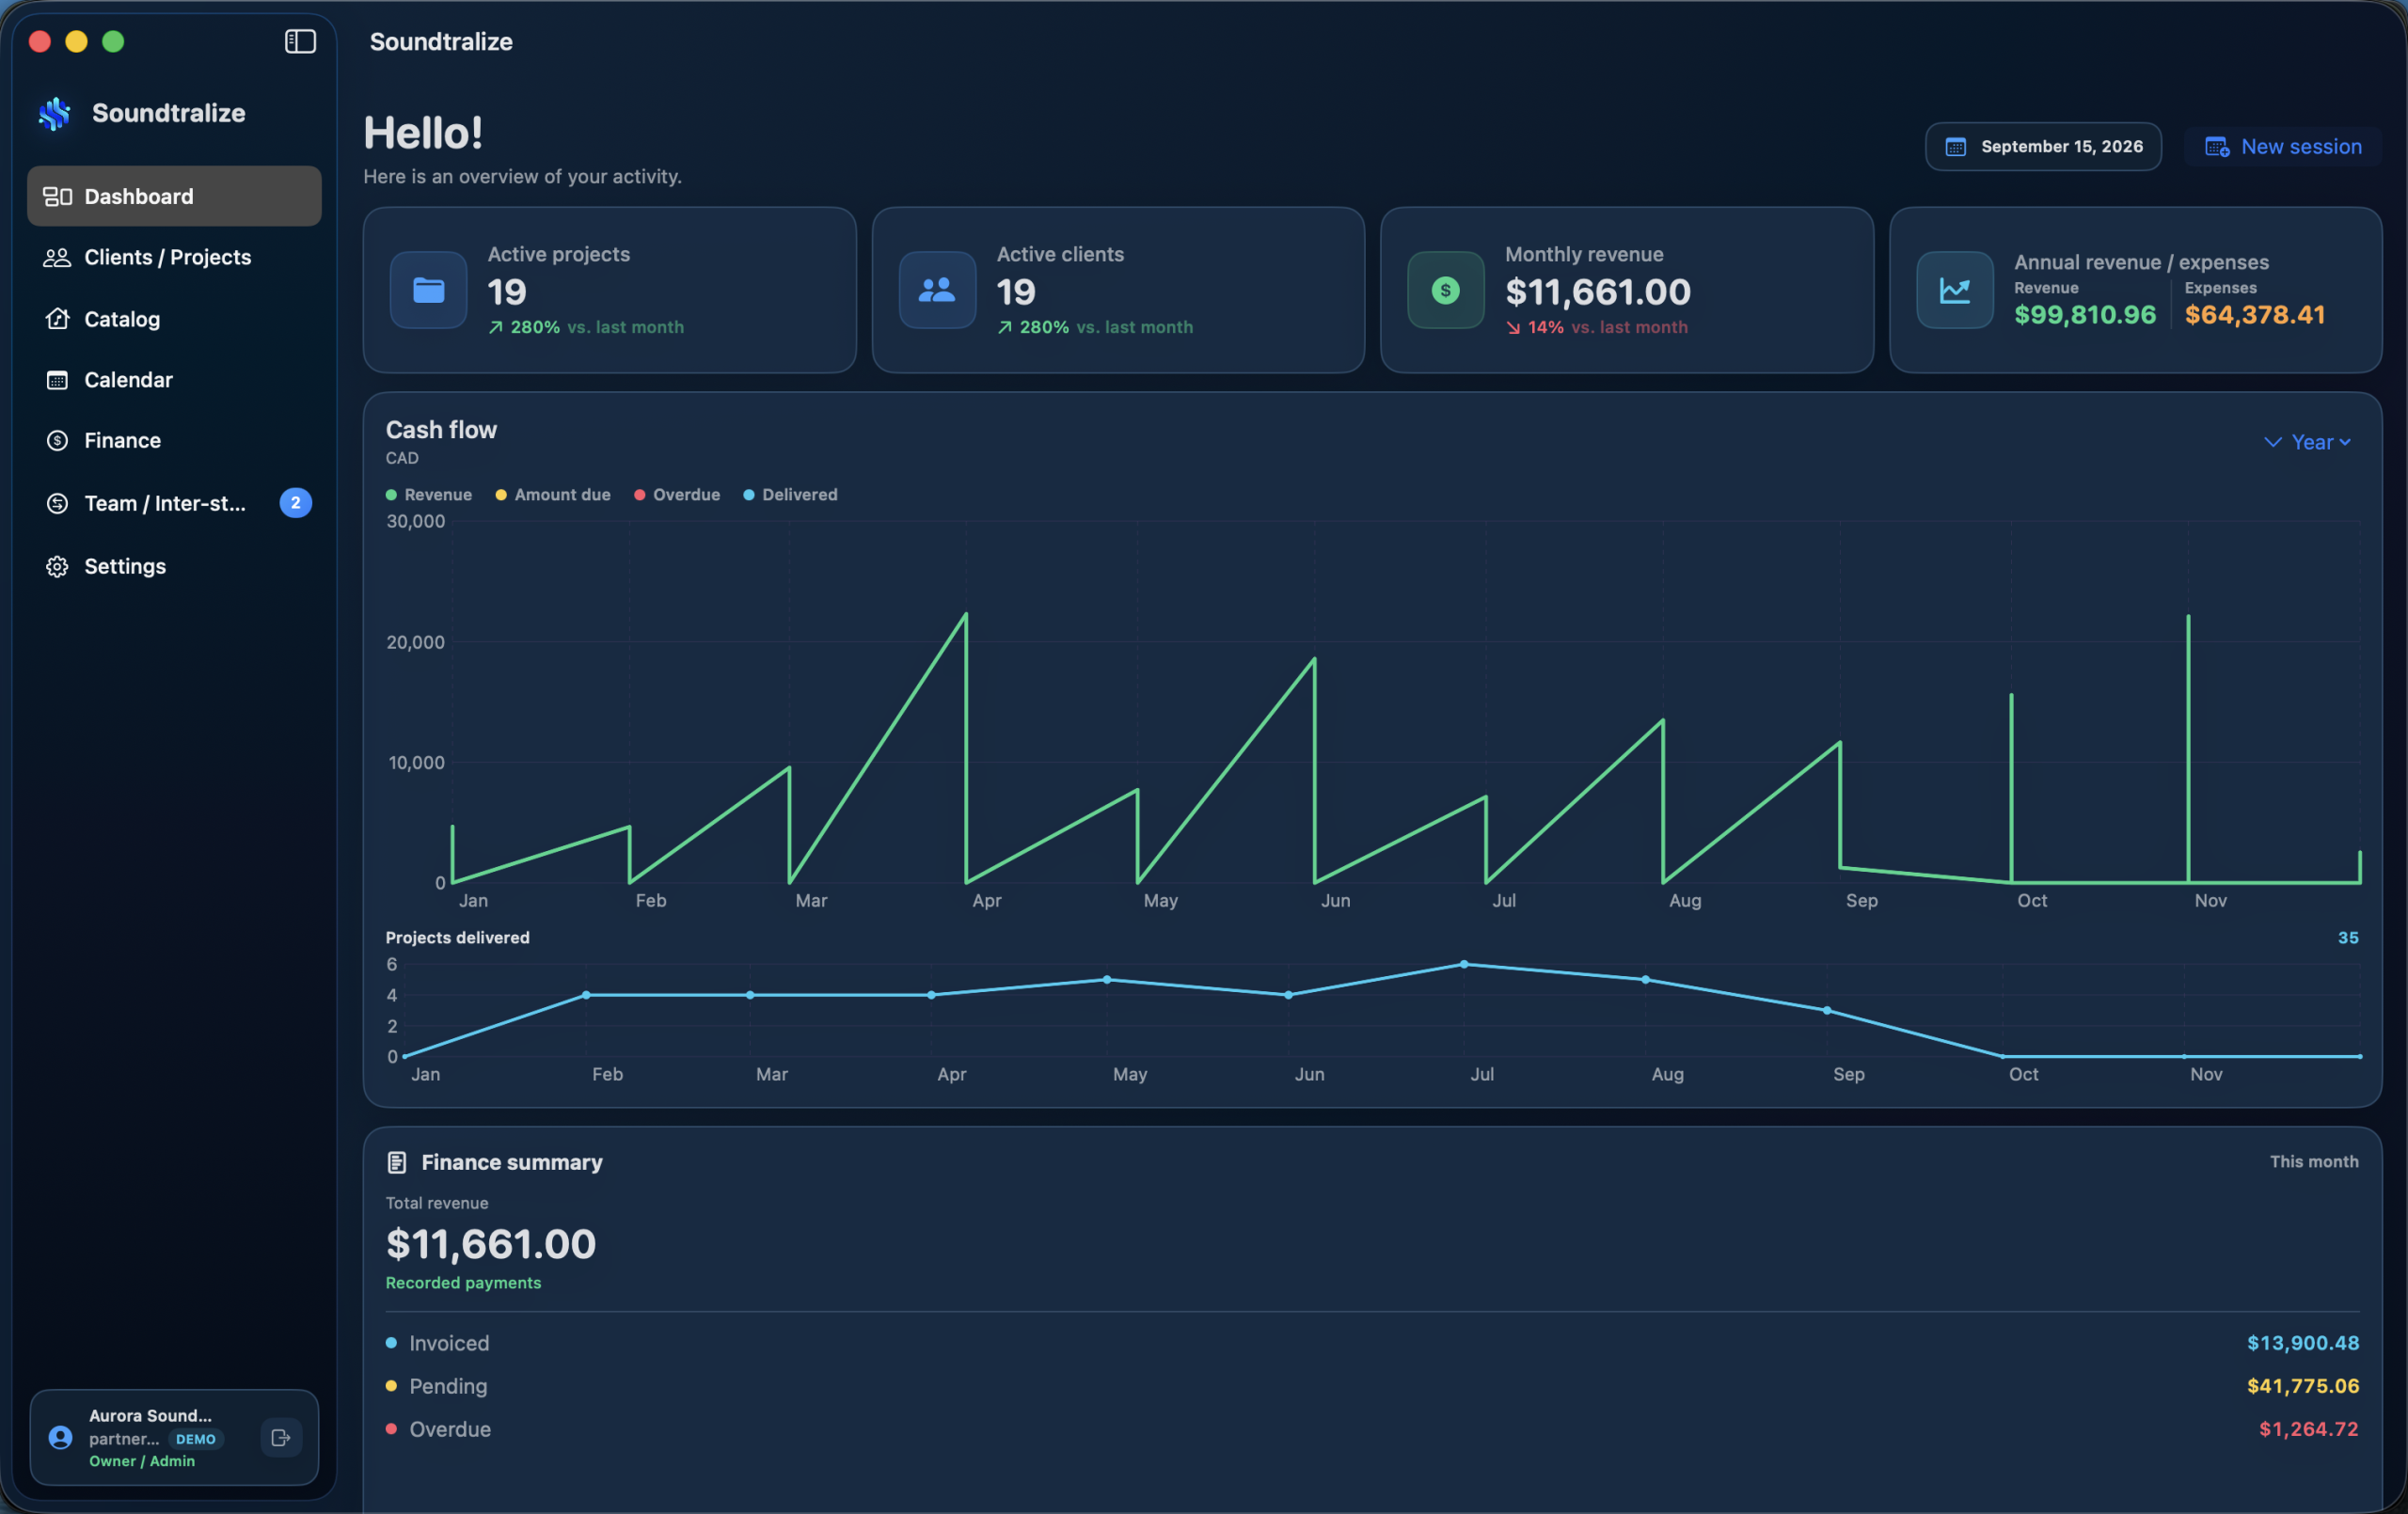Click the Recorded payments label

click(x=463, y=1283)
